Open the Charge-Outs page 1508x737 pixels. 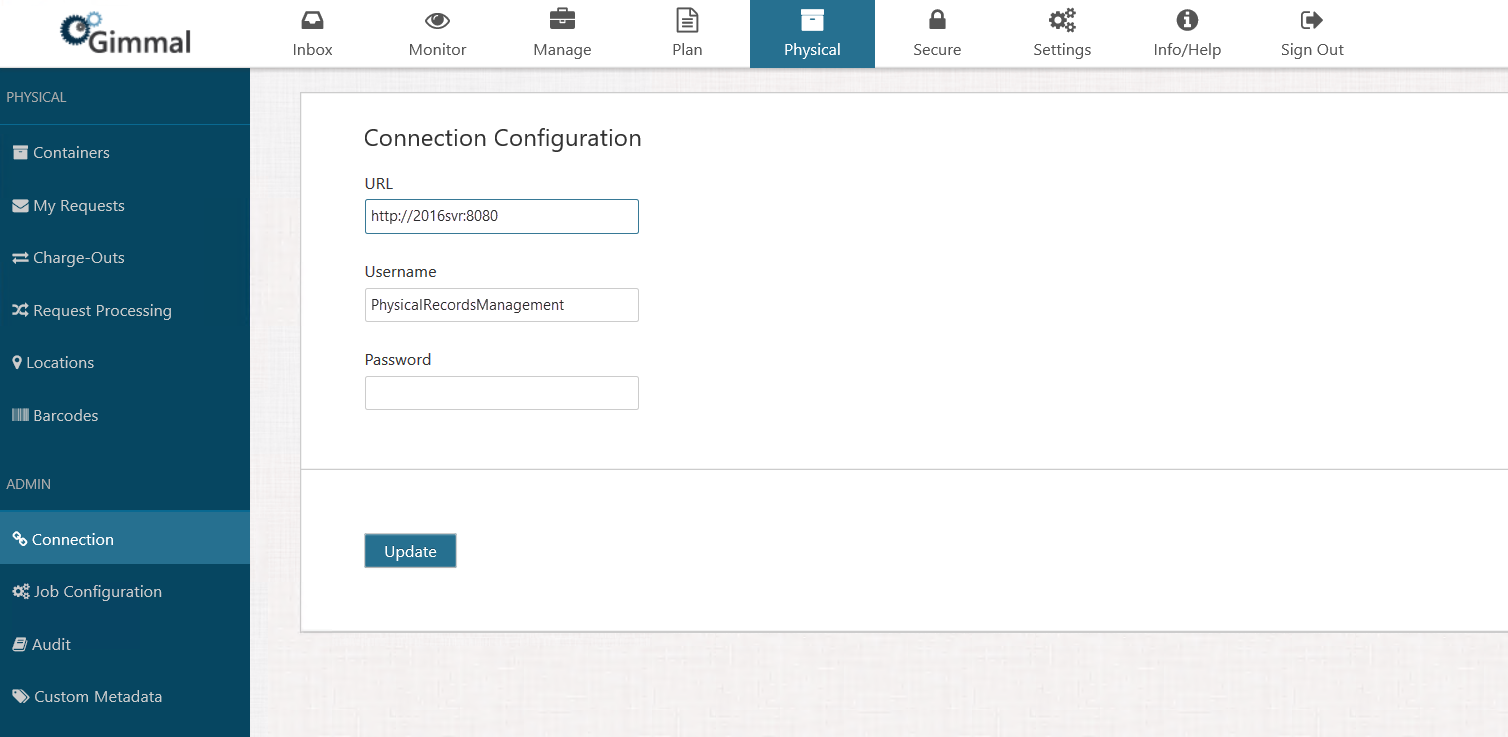coord(78,258)
